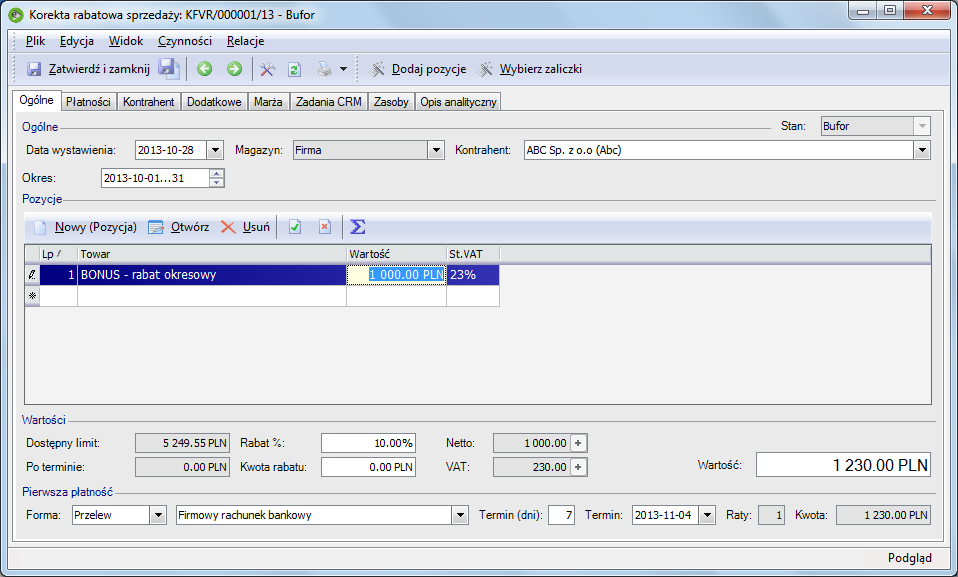Click the 23% VAT rate cell
This screenshot has height=577, width=958.
474,275
